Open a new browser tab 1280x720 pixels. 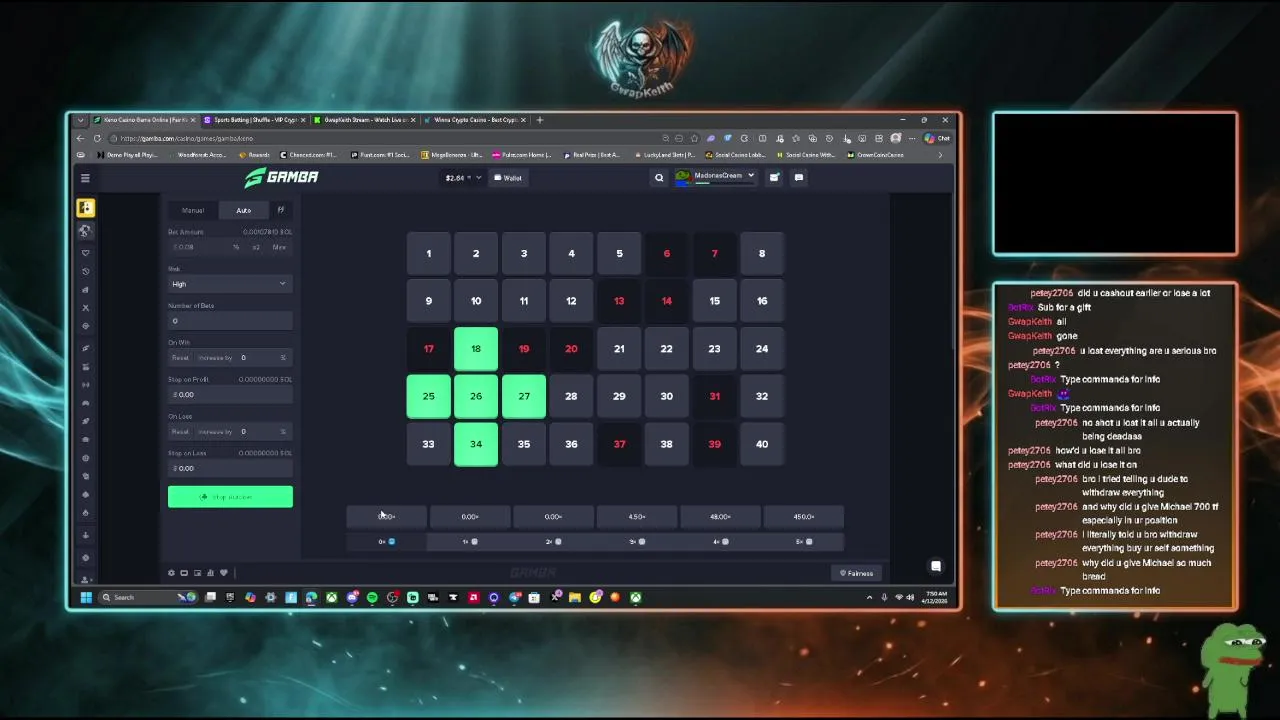click(540, 120)
